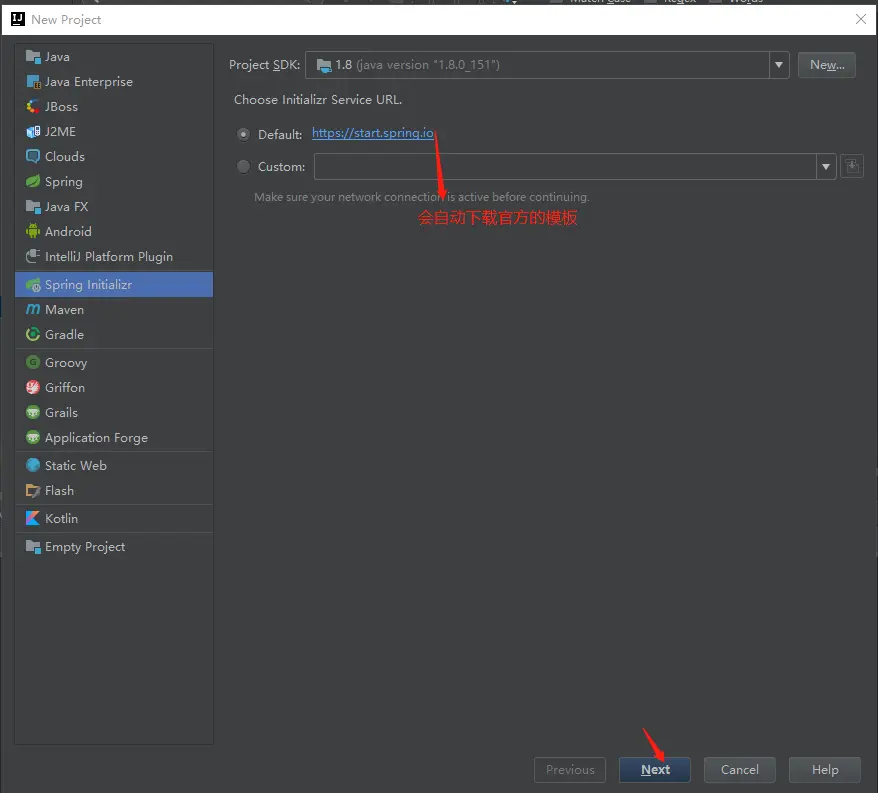Click the Next button

tap(655, 769)
